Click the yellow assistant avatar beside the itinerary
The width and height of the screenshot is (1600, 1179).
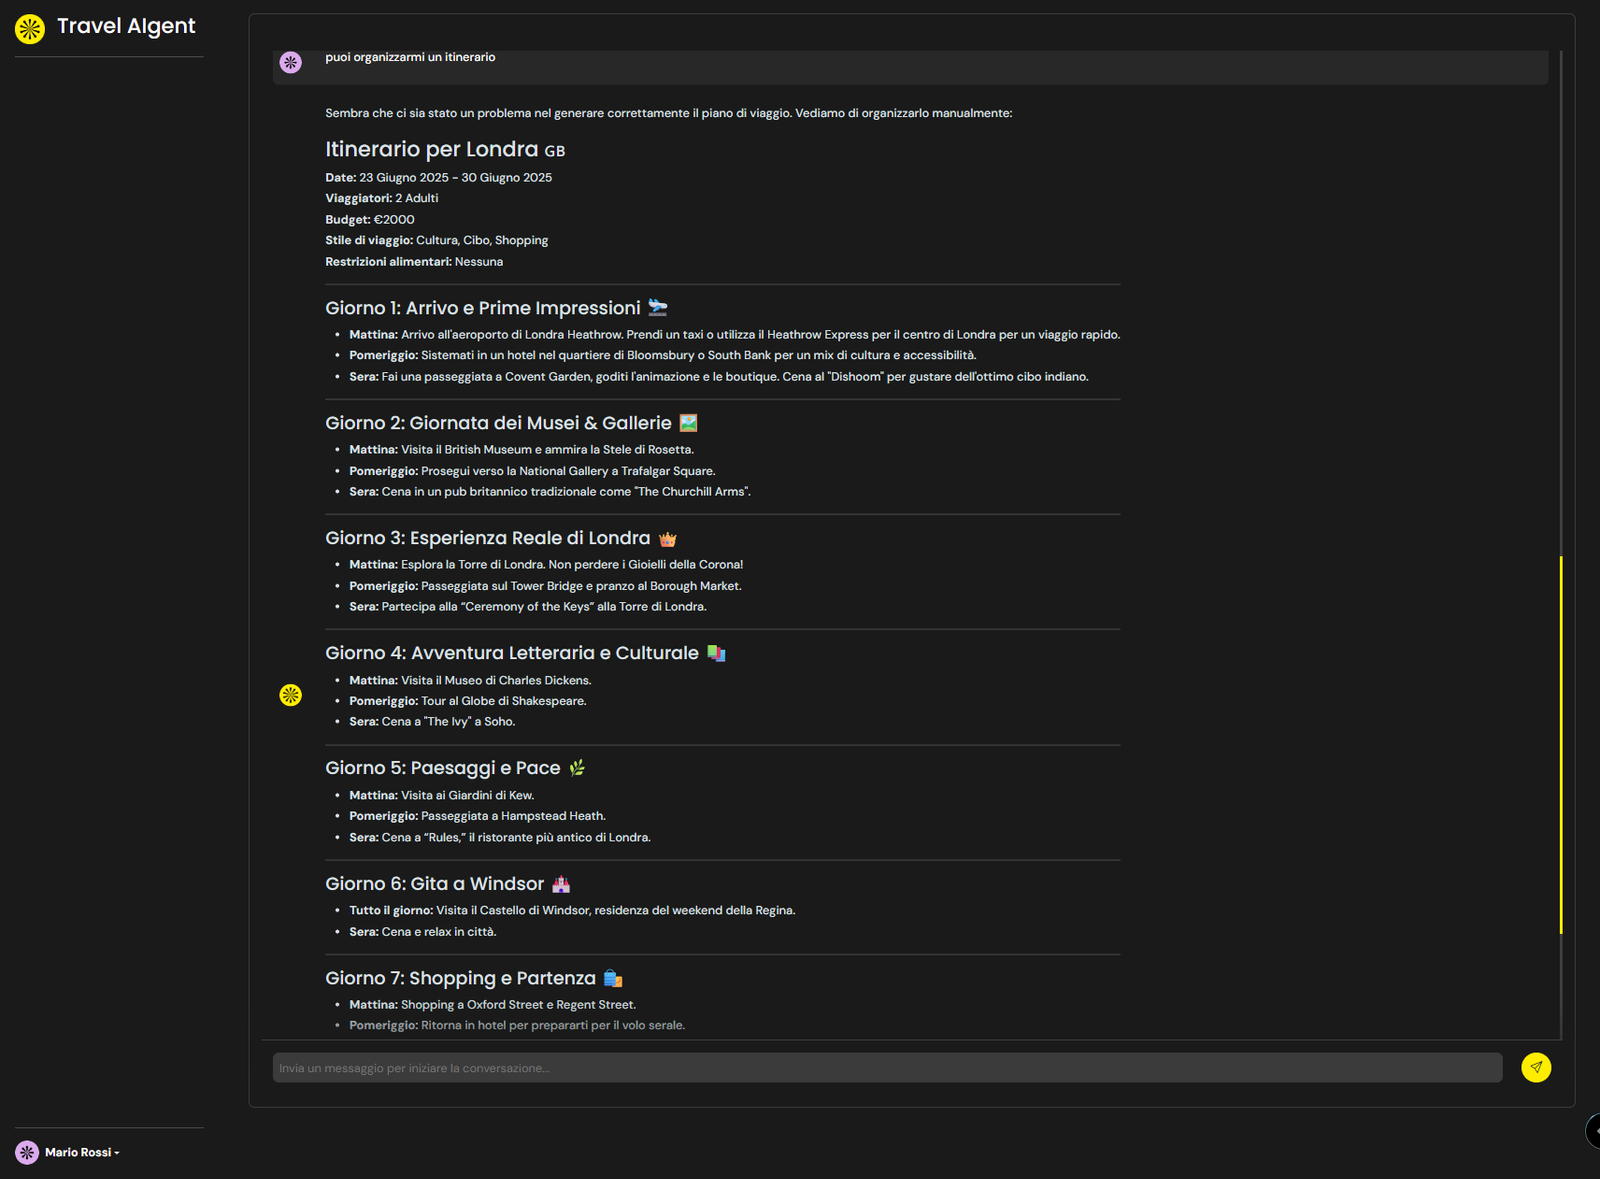(x=290, y=695)
